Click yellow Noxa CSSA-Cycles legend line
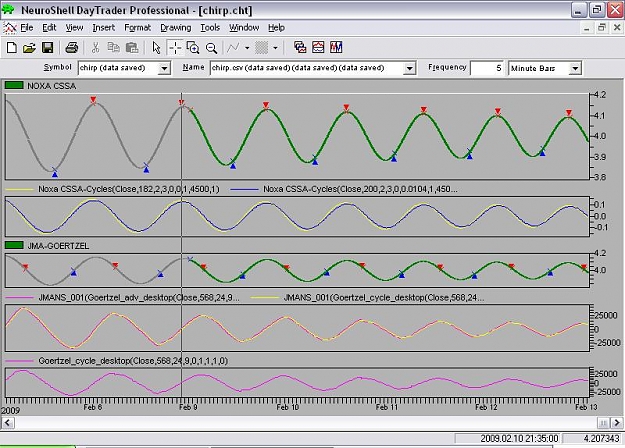 [19, 189]
